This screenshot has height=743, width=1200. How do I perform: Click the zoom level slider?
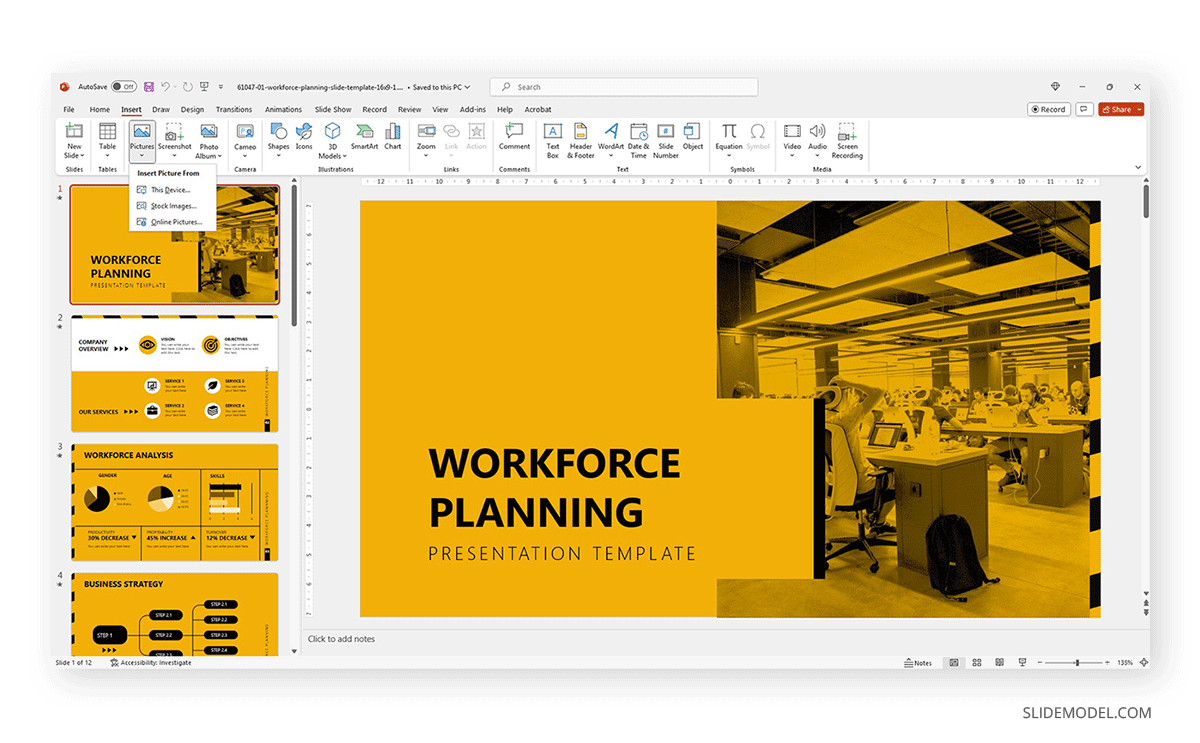click(1078, 662)
